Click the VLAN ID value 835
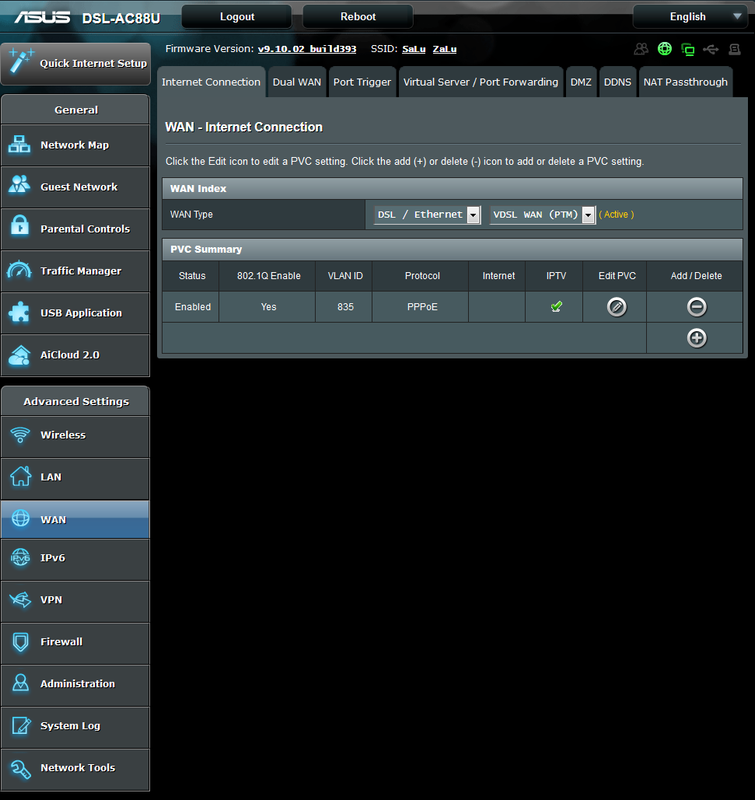The height and width of the screenshot is (800, 755). pyautogui.click(x=345, y=307)
